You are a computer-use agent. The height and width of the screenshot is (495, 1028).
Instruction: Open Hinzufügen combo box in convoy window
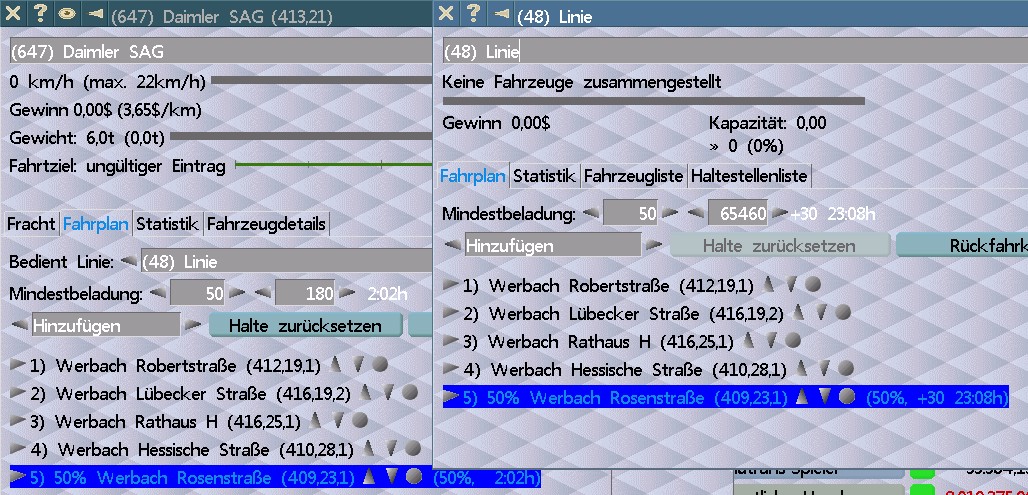click(x=105, y=325)
